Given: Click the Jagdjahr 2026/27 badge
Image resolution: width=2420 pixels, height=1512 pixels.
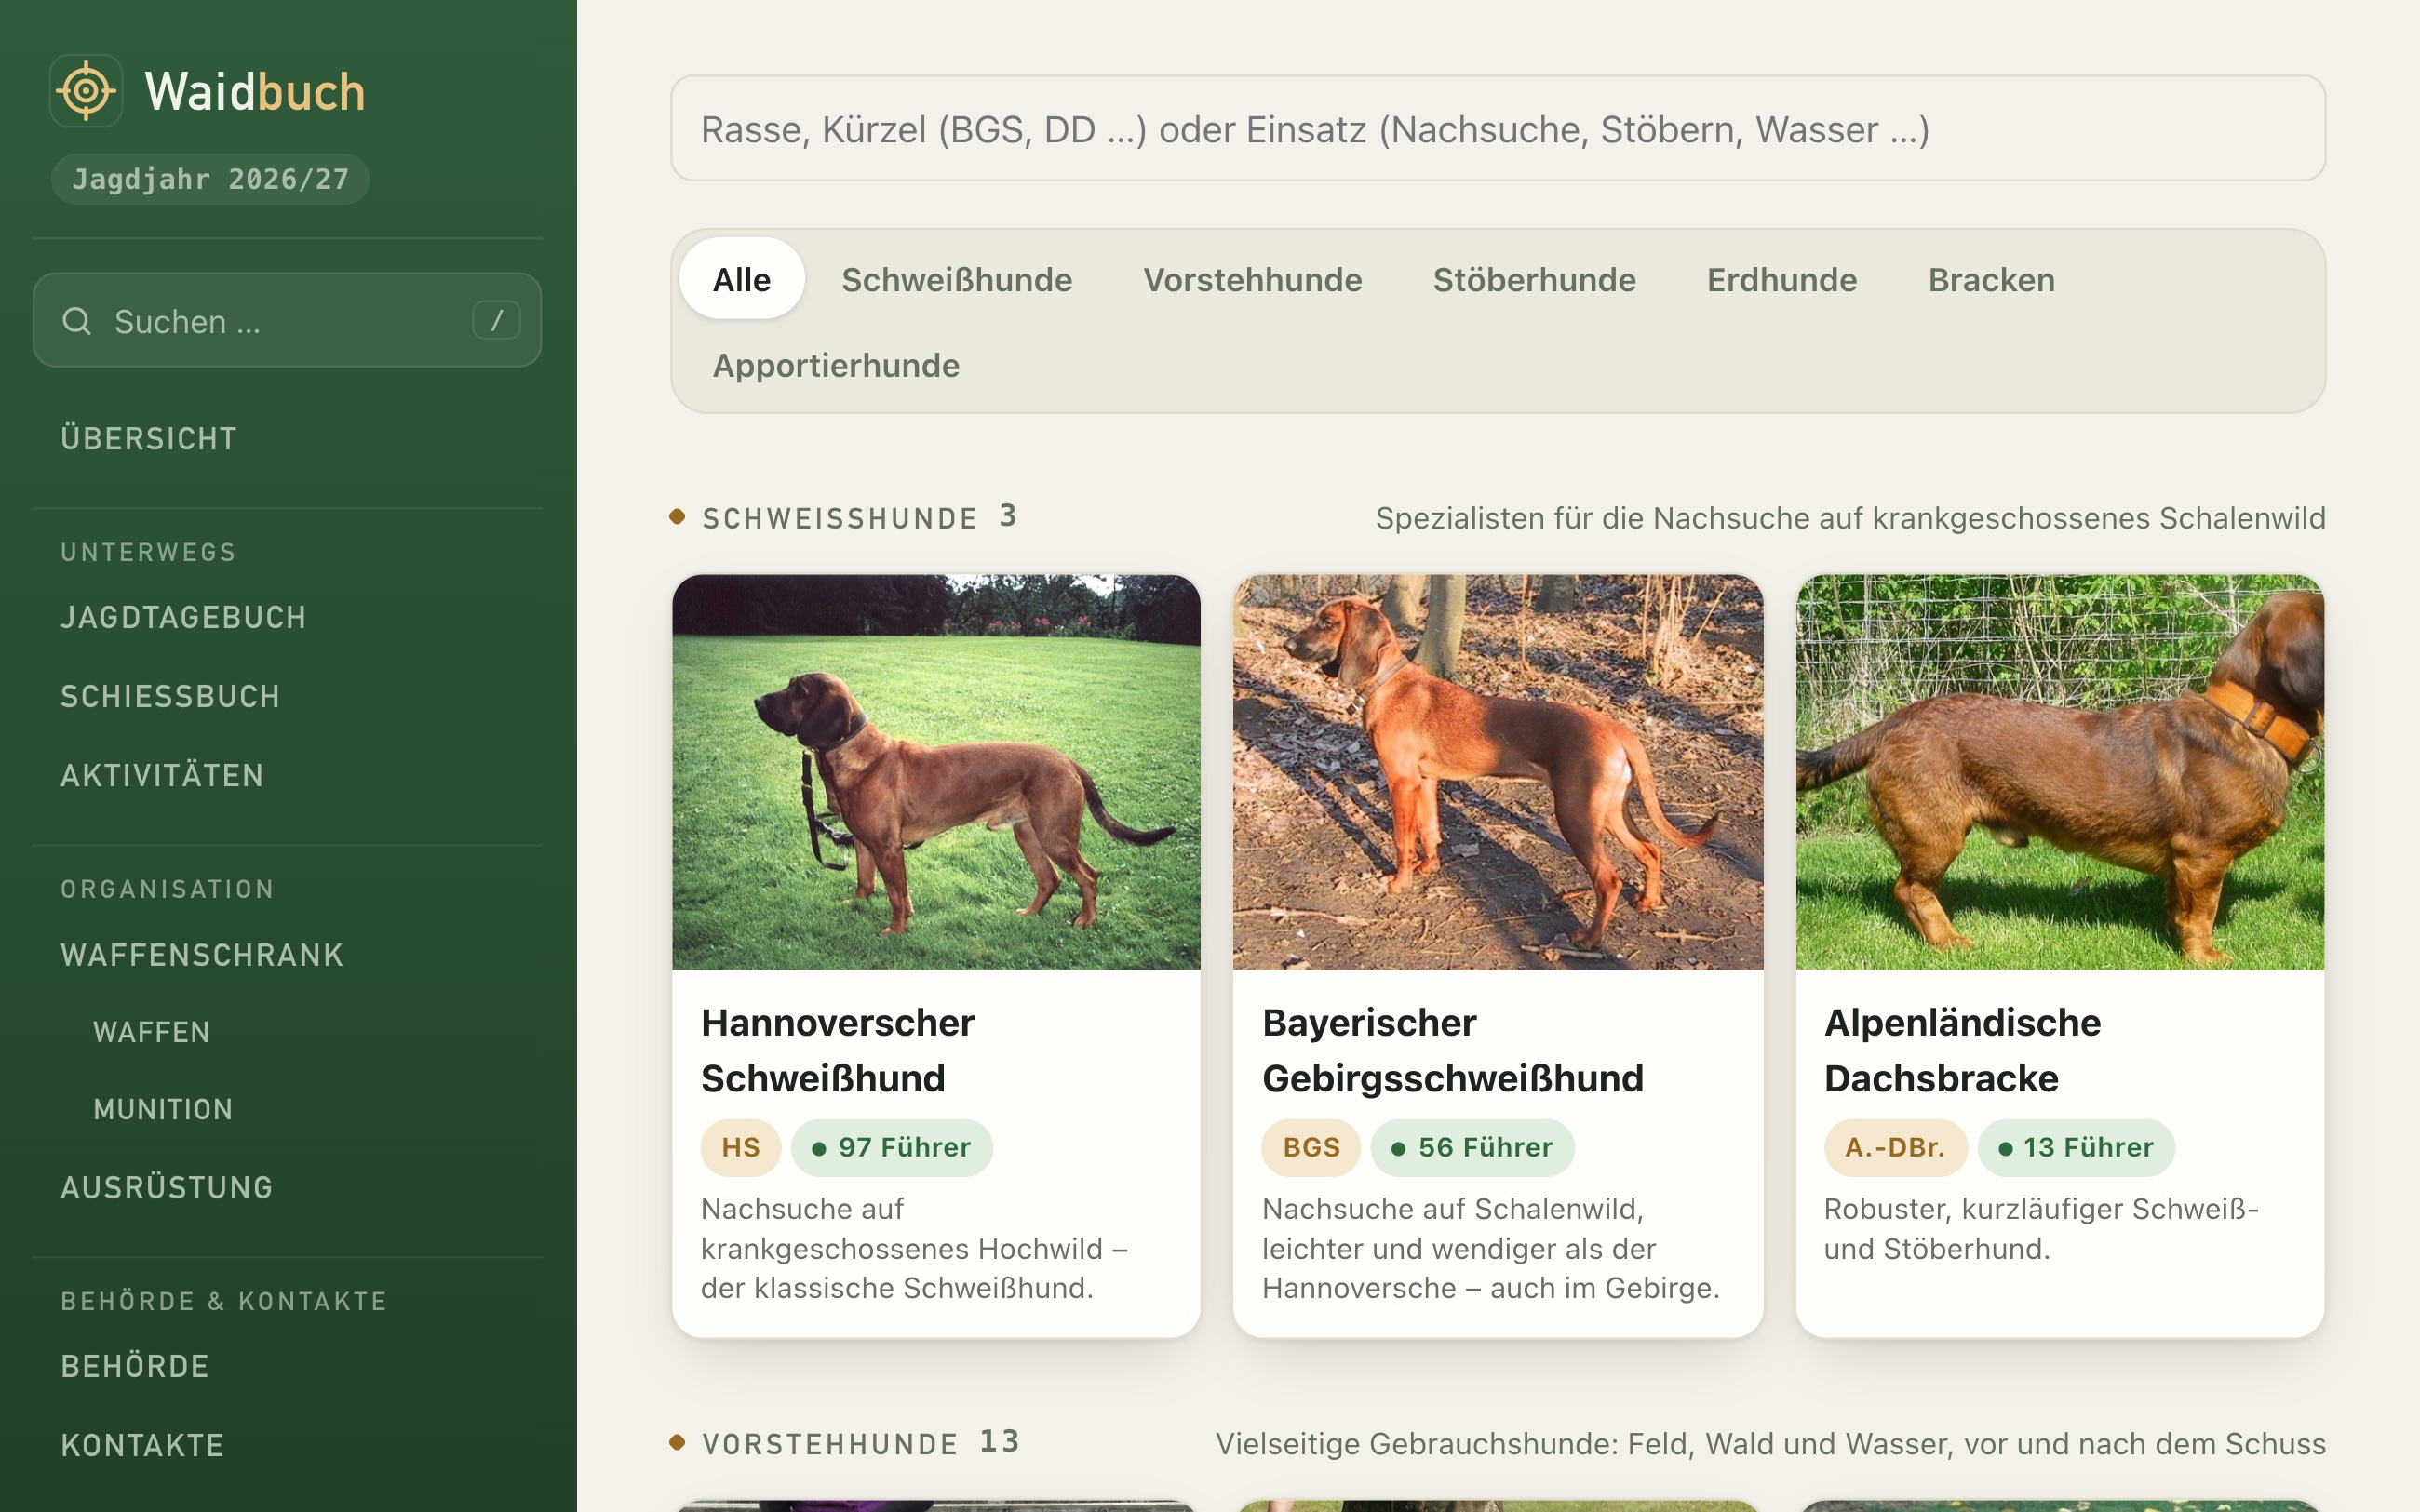Looking at the screenshot, I should [x=210, y=179].
